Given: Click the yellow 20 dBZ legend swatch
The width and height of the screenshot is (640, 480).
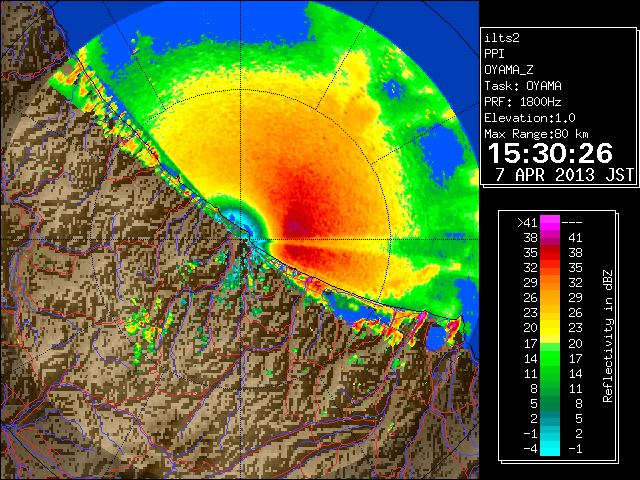Looking at the screenshot, I should [x=550, y=328].
